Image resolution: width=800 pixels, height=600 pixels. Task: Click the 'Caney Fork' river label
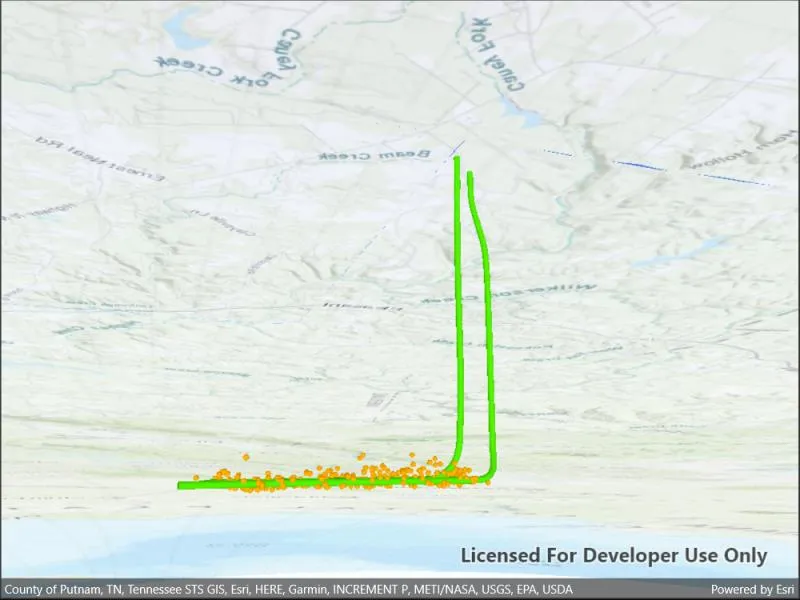(x=498, y=55)
